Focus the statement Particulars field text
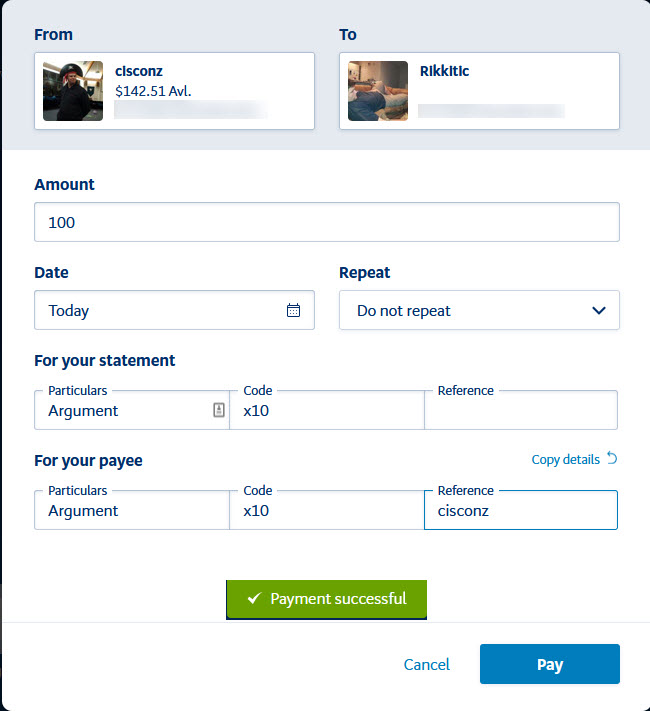 pyautogui.click(x=120, y=411)
